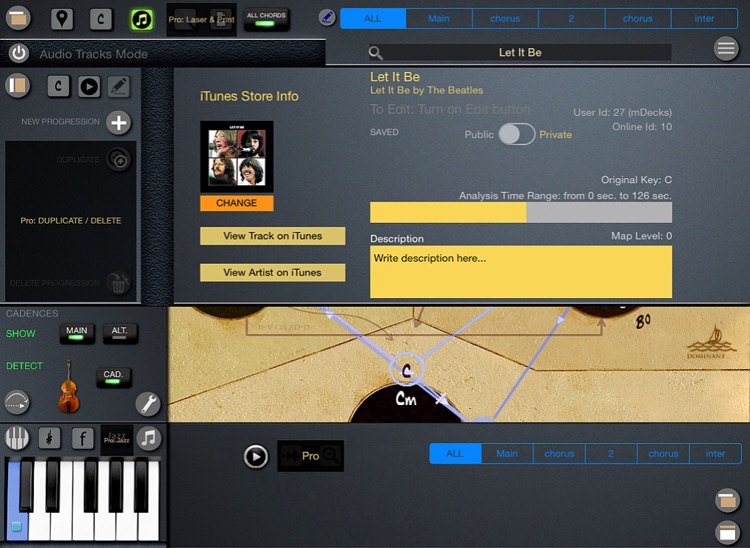The image size is (750, 548).
Task: Click the circled C chord on the map
Action: (407, 370)
